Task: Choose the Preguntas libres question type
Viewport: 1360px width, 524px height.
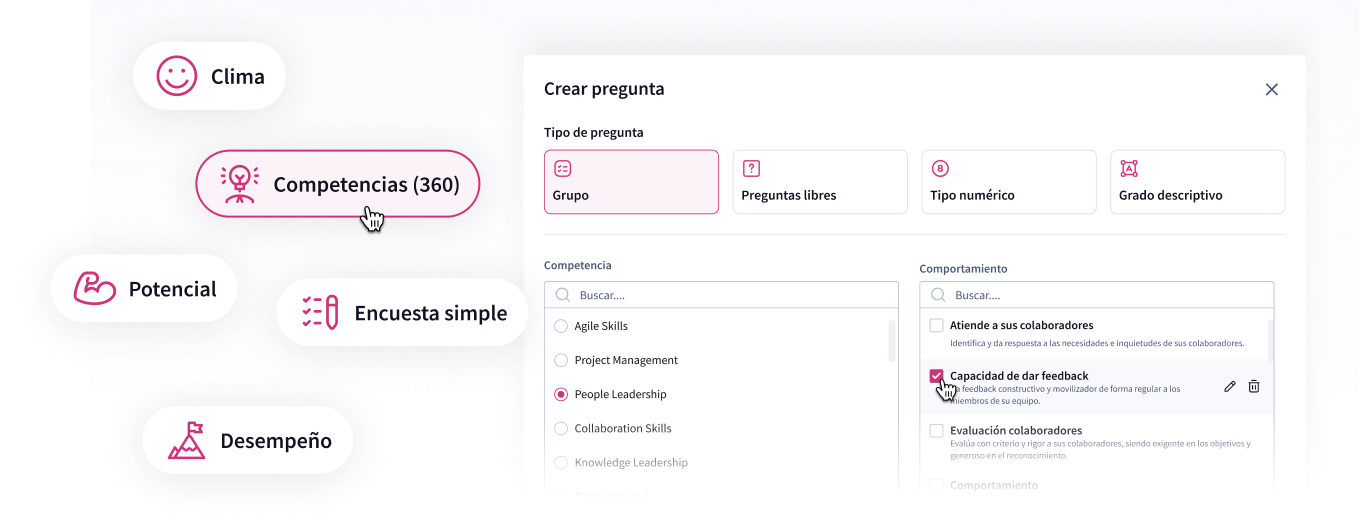Action: coord(820,182)
